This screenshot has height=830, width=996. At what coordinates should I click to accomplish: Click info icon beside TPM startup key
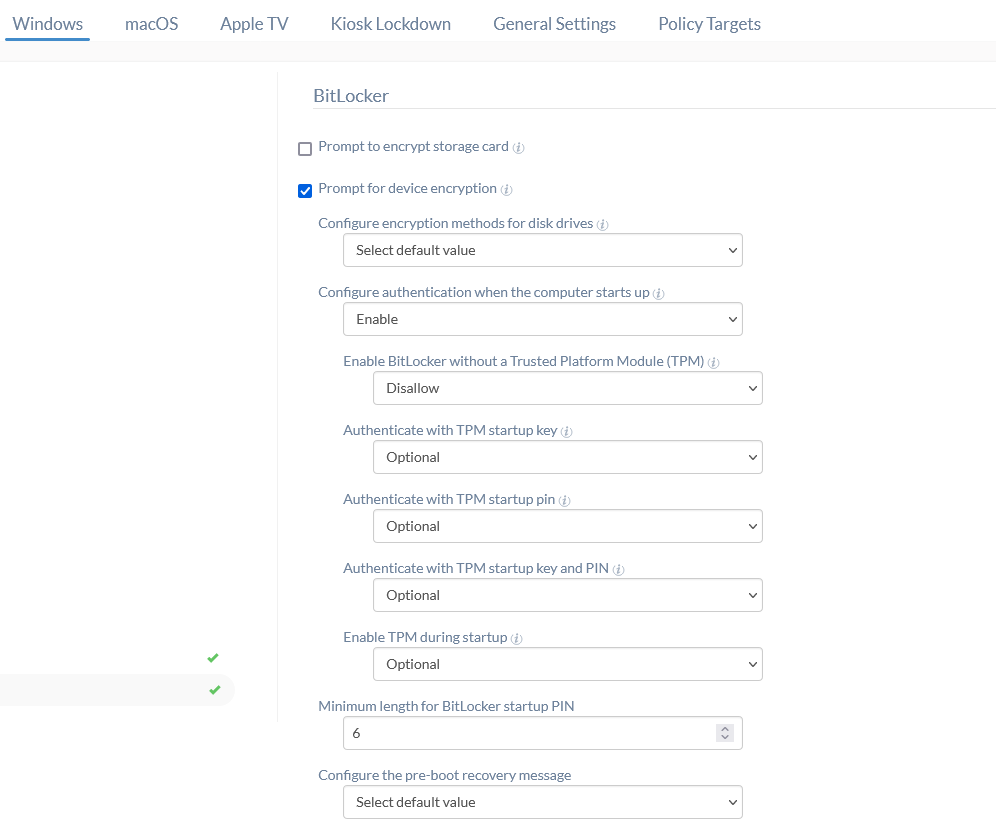567,432
